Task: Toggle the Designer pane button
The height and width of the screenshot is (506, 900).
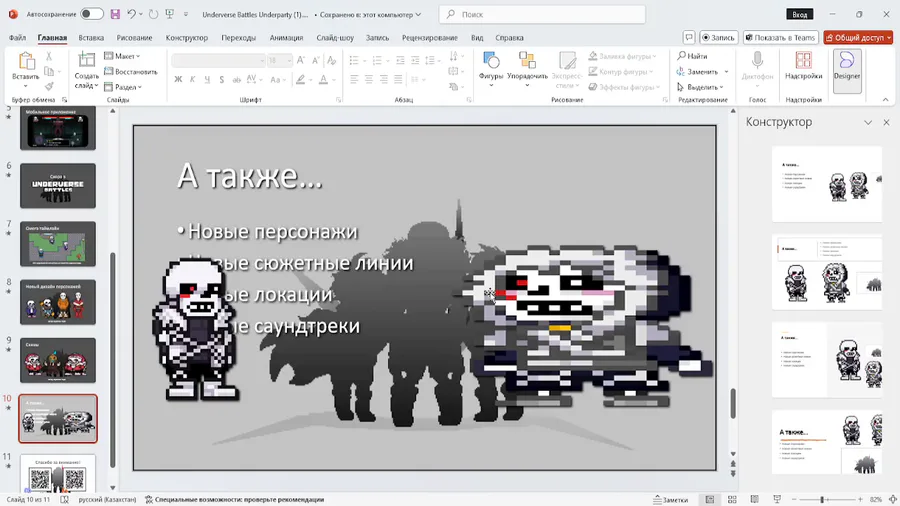Action: [x=847, y=71]
